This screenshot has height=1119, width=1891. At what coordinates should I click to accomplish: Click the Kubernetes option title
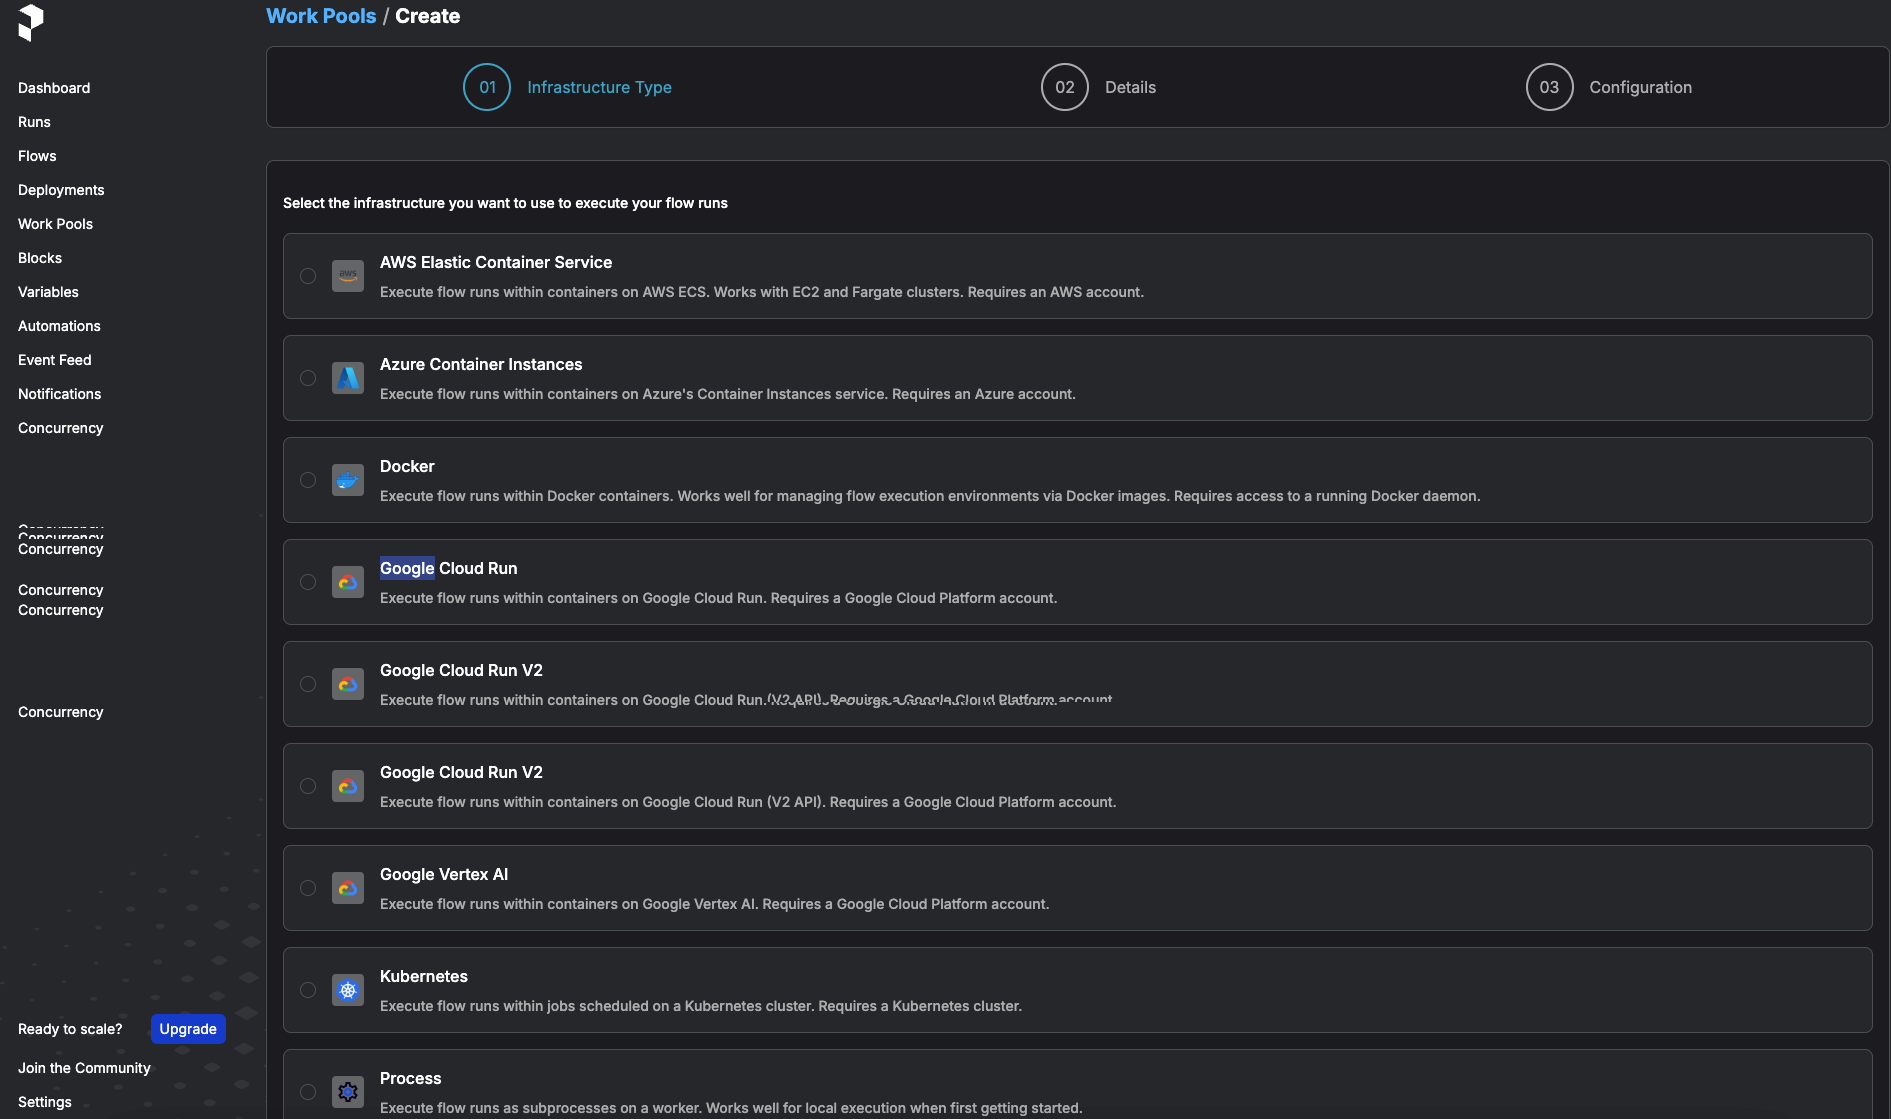pos(424,976)
